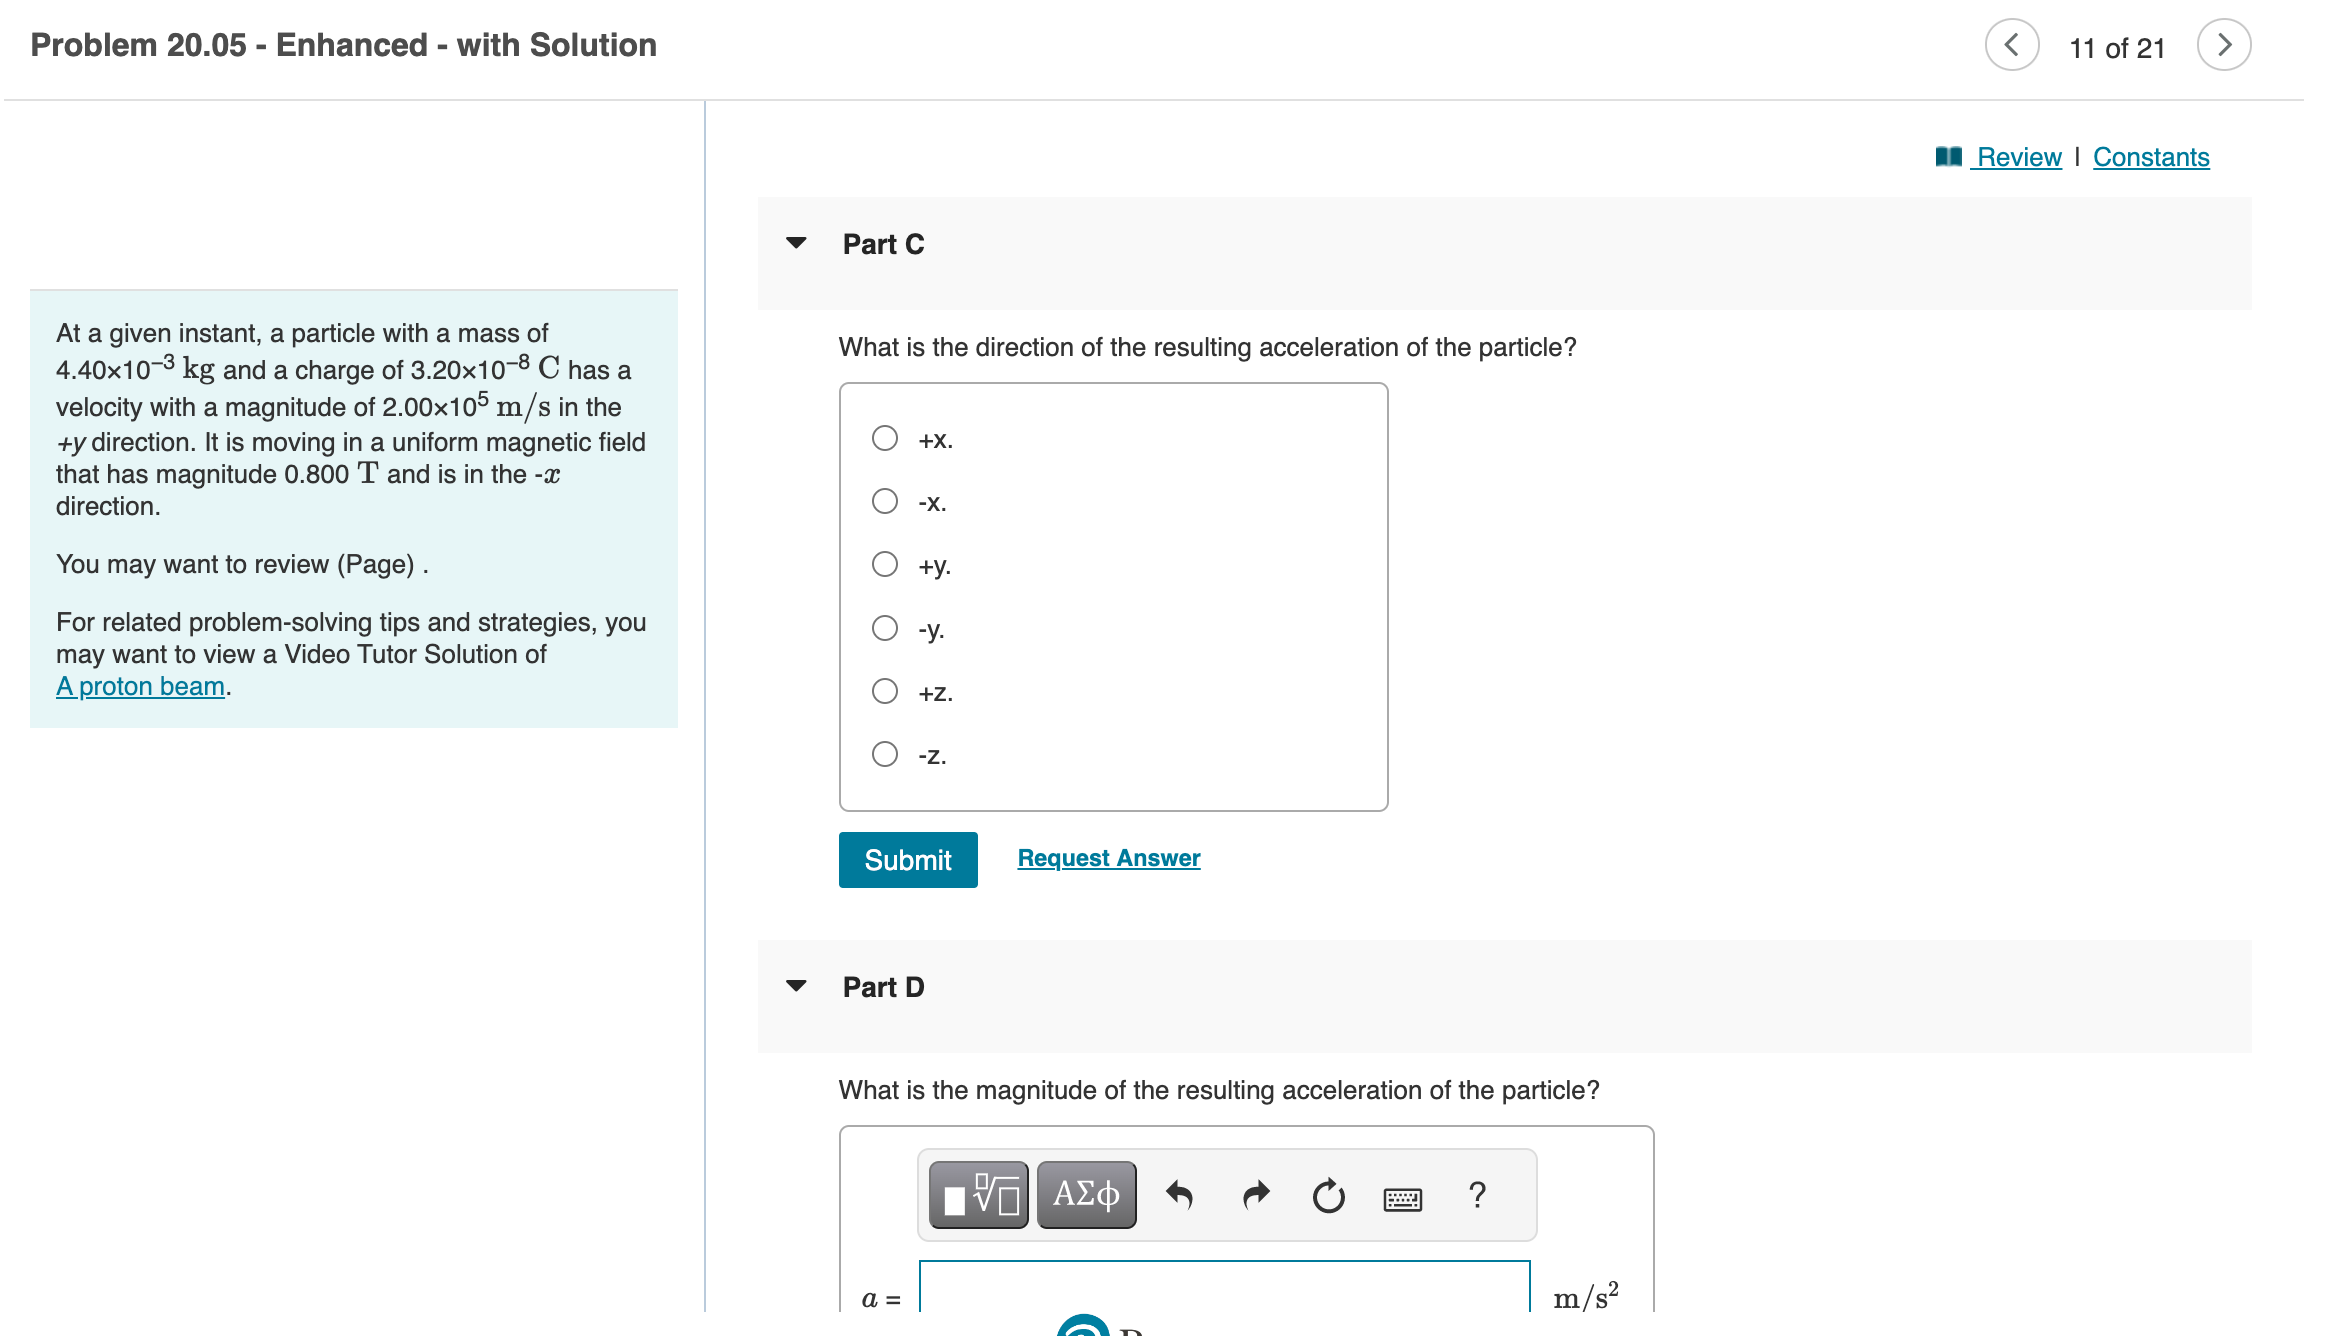Collapse the Part C section
2334x1336 pixels.
[795, 243]
